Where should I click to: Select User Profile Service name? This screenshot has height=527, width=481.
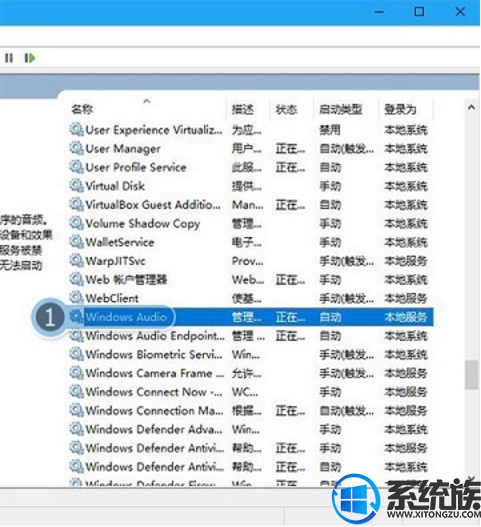point(136,167)
